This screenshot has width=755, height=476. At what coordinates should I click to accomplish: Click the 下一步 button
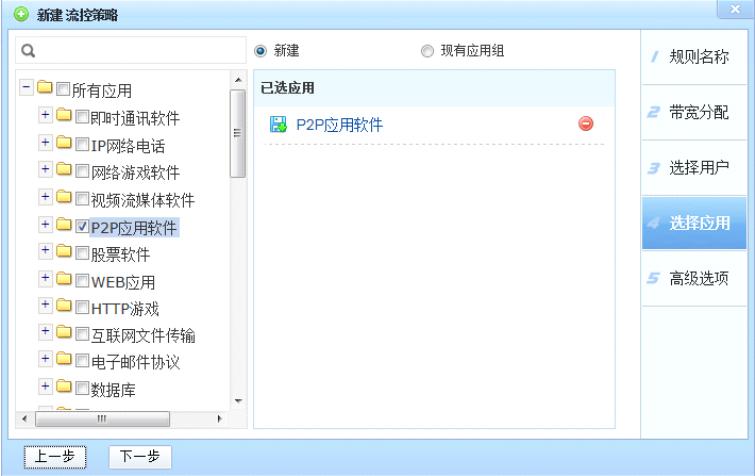[140, 457]
